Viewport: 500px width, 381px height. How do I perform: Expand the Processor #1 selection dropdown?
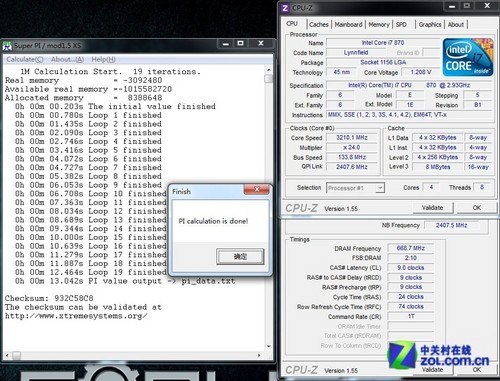tap(379, 188)
